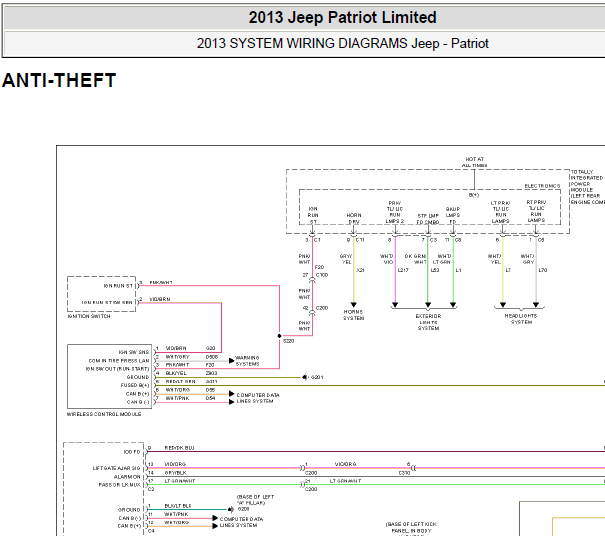Click the S320 splice label

(289, 341)
